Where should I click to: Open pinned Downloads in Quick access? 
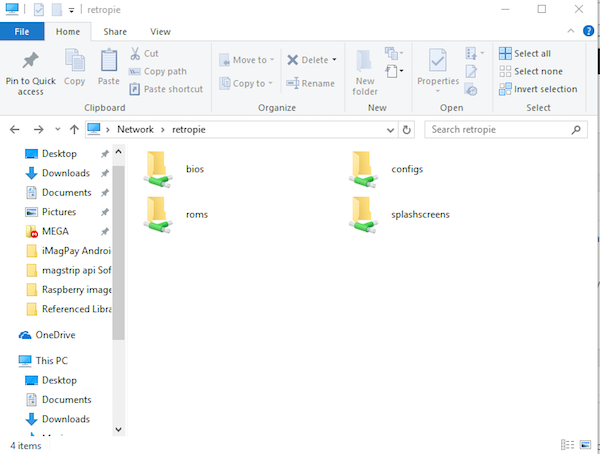(x=66, y=173)
